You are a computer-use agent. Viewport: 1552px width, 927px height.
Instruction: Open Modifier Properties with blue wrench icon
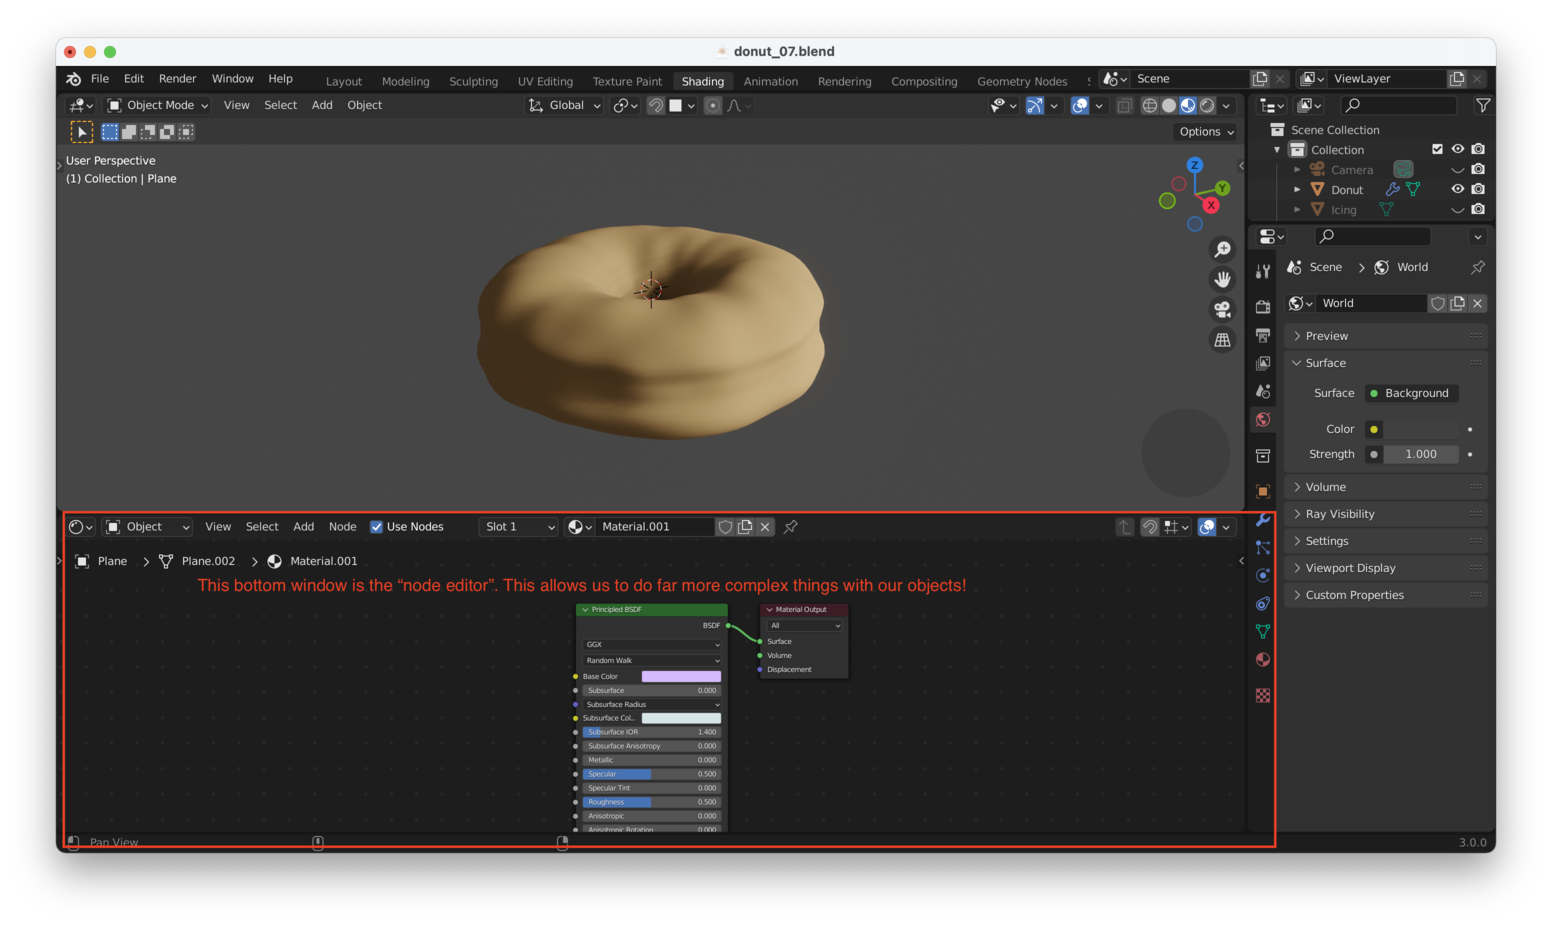[x=1262, y=519]
